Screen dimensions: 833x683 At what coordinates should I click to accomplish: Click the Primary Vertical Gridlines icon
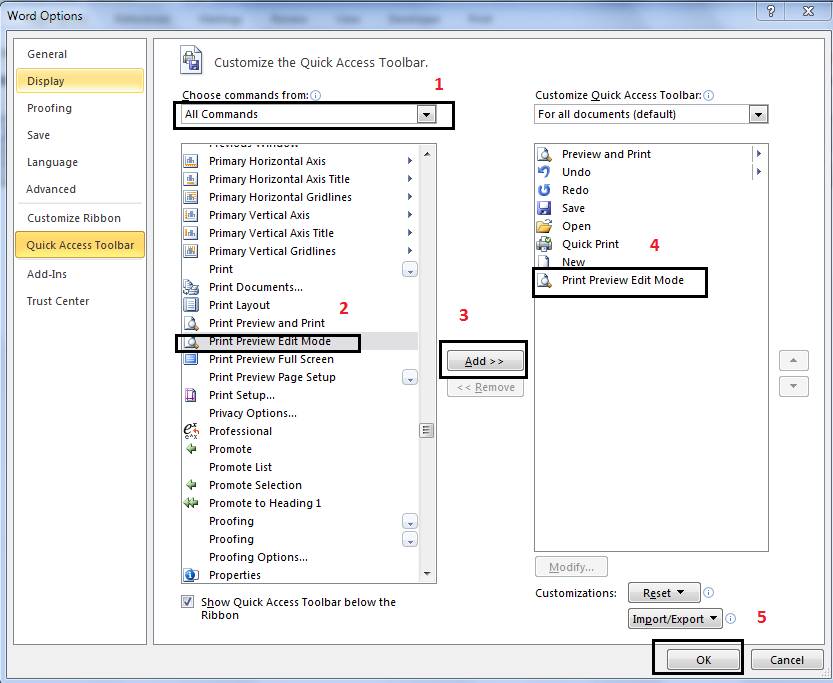191,251
